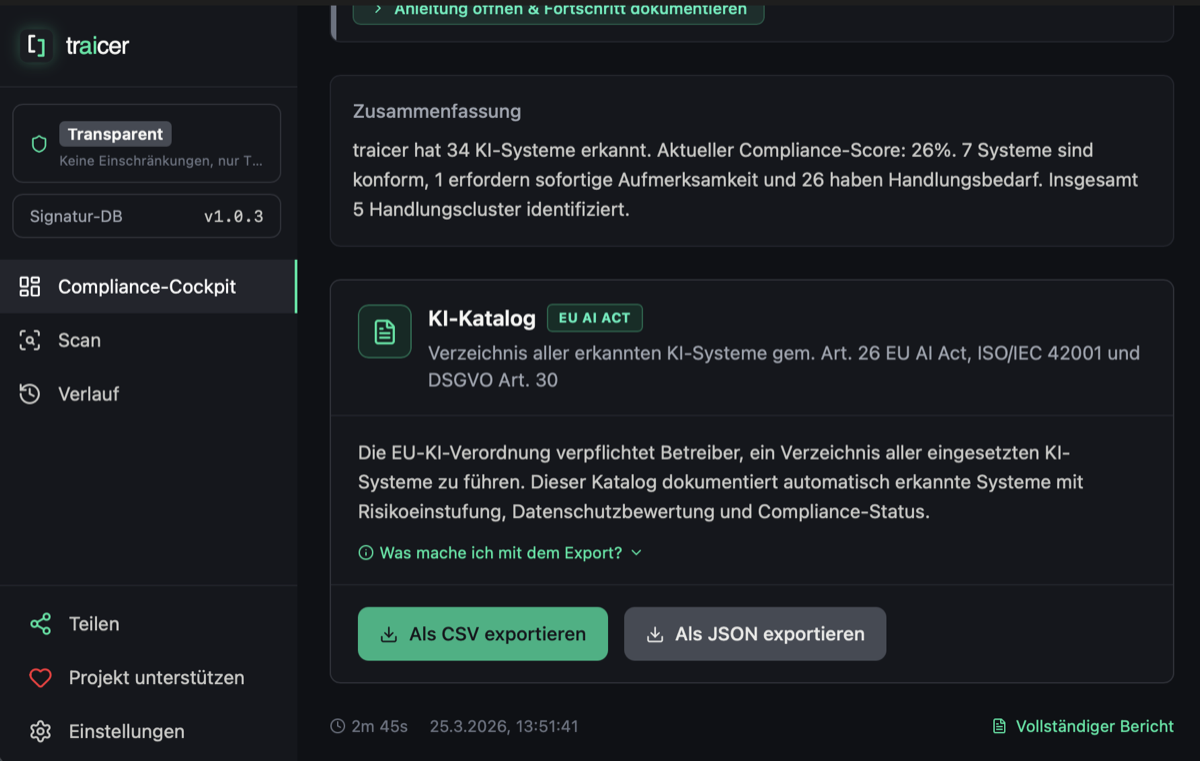This screenshot has width=1200, height=761.
Task: Click the EU AI ACT badge
Action: pyautogui.click(x=594, y=317)
